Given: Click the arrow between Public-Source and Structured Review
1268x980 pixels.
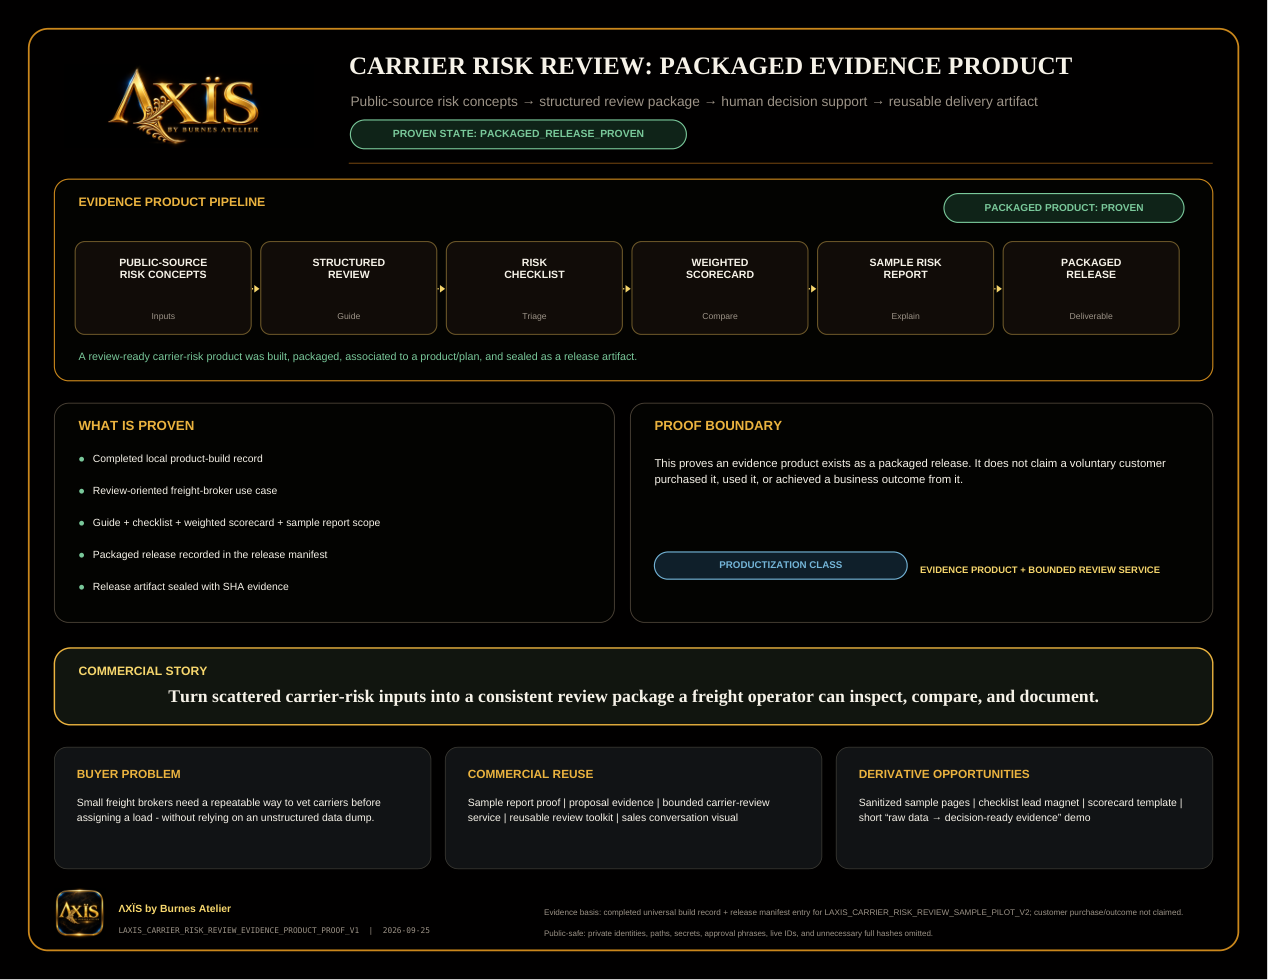Looking at the screenshot, I should [256, 289].
